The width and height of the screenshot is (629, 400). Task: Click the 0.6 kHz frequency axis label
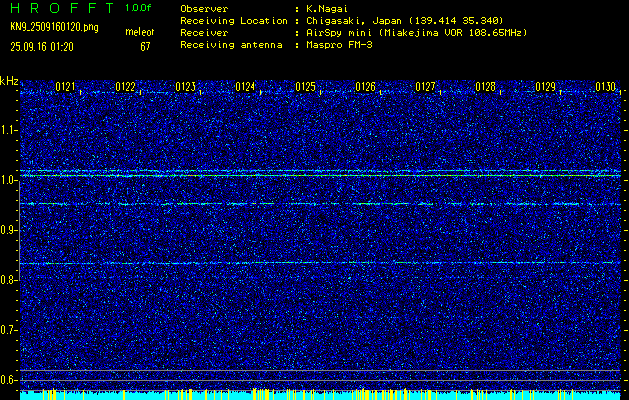[8, 380]
